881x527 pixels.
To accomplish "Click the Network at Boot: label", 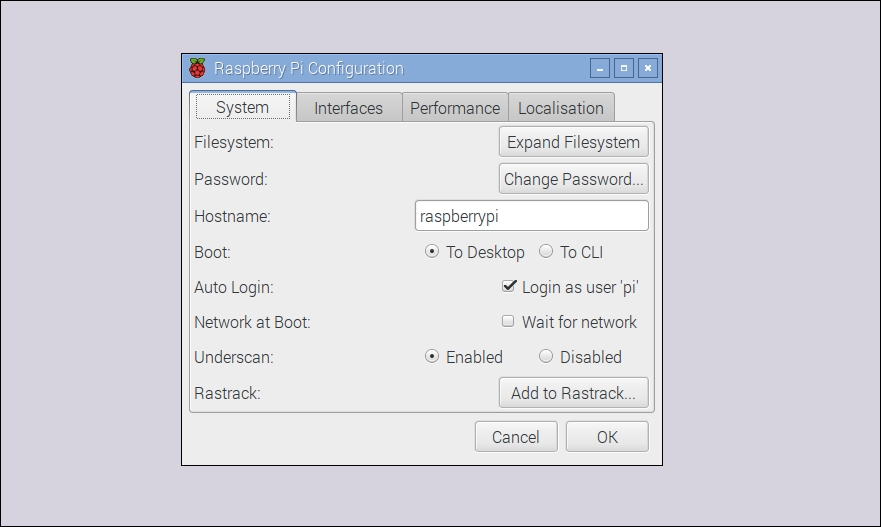I will [252, 322].
